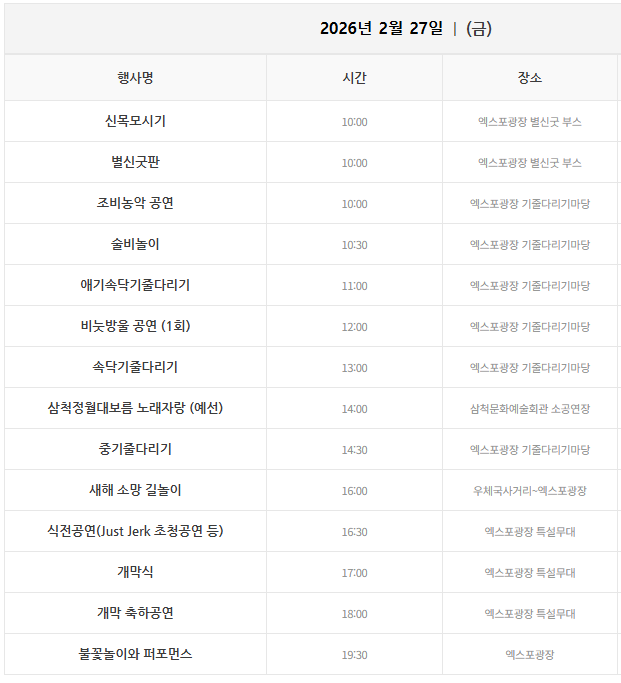Click the 식전공연(Just Jerk 초청공연 등) event
Screen dimensions: 621x683
coord(135,531)
